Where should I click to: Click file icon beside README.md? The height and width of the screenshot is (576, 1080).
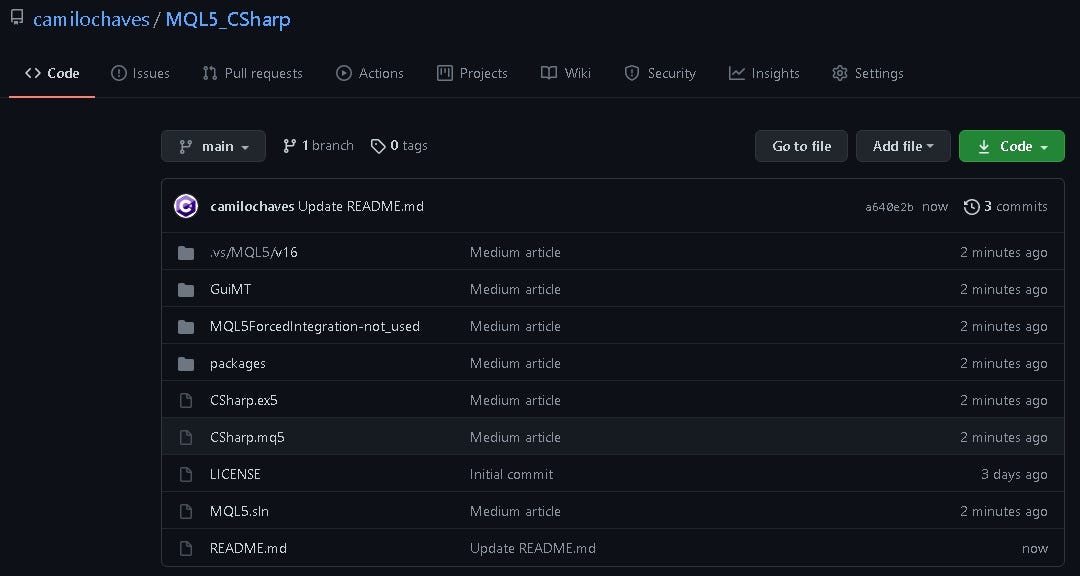(x=185, y=548)
